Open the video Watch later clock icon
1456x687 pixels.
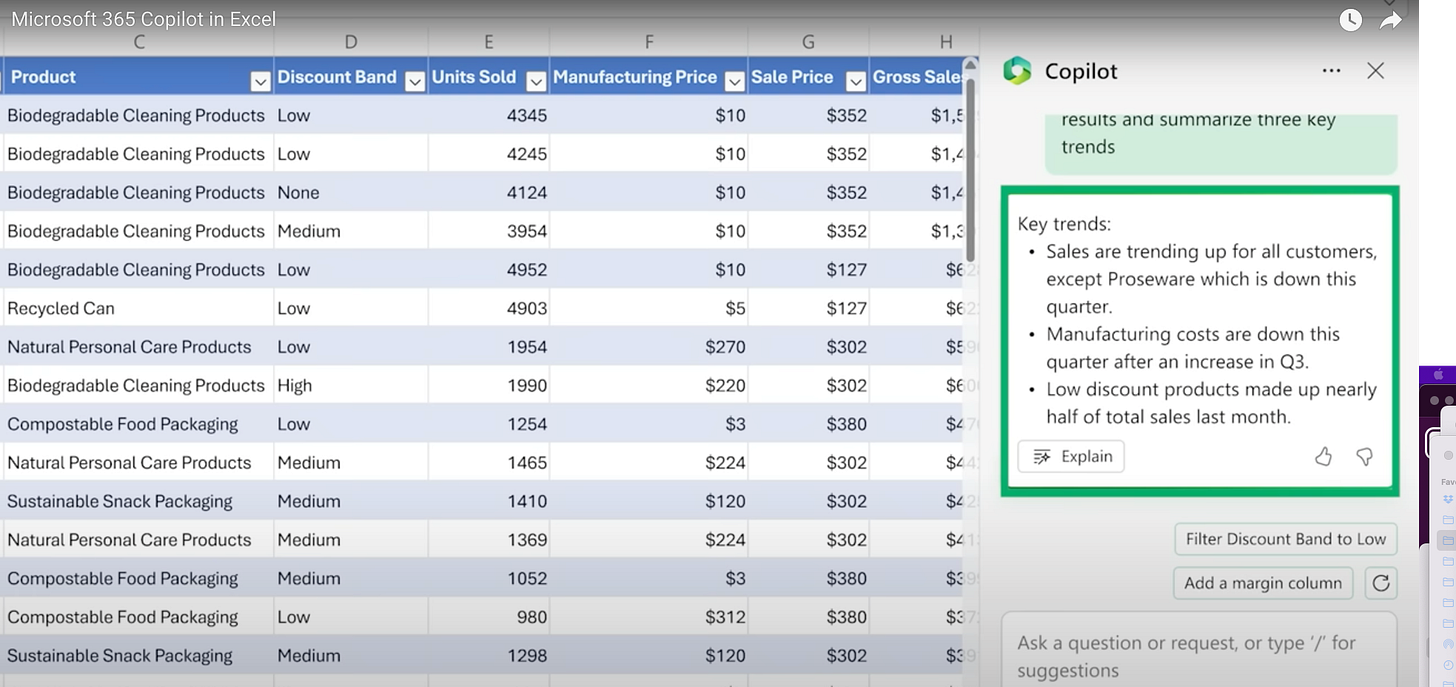click(1350, 20)
